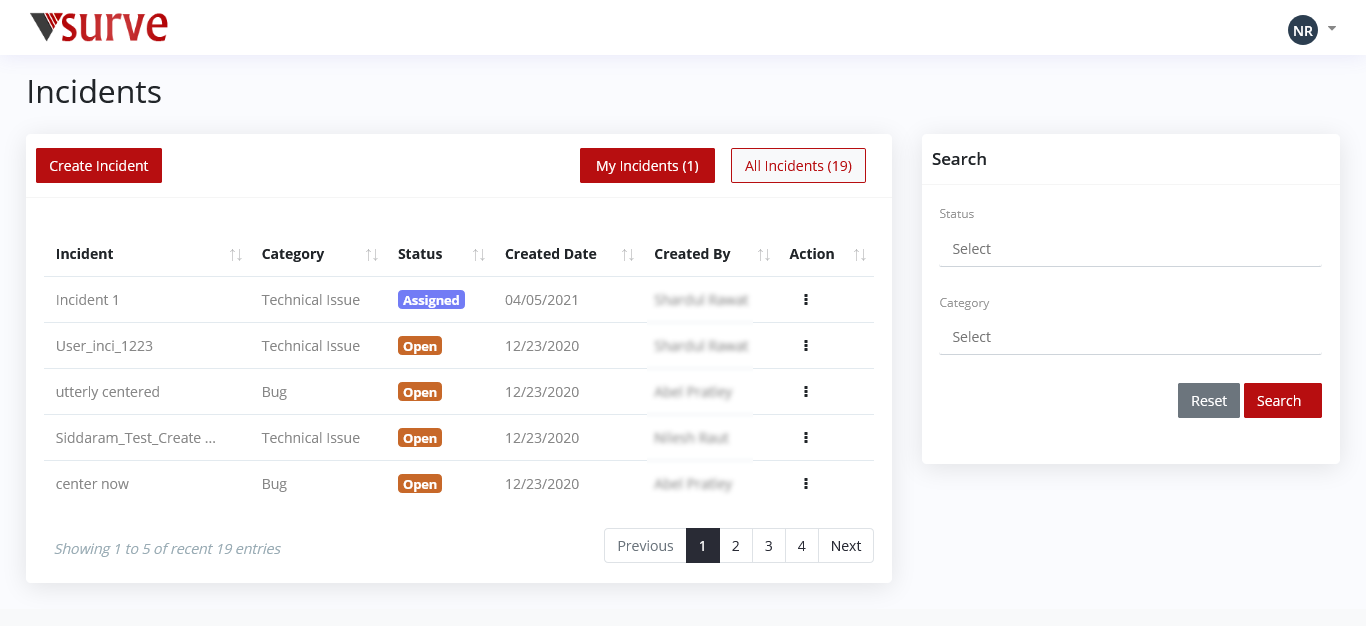Sort table by Created Date column arrows
Viewport: 1366px width, 626px height.
[x=628, y=255]
